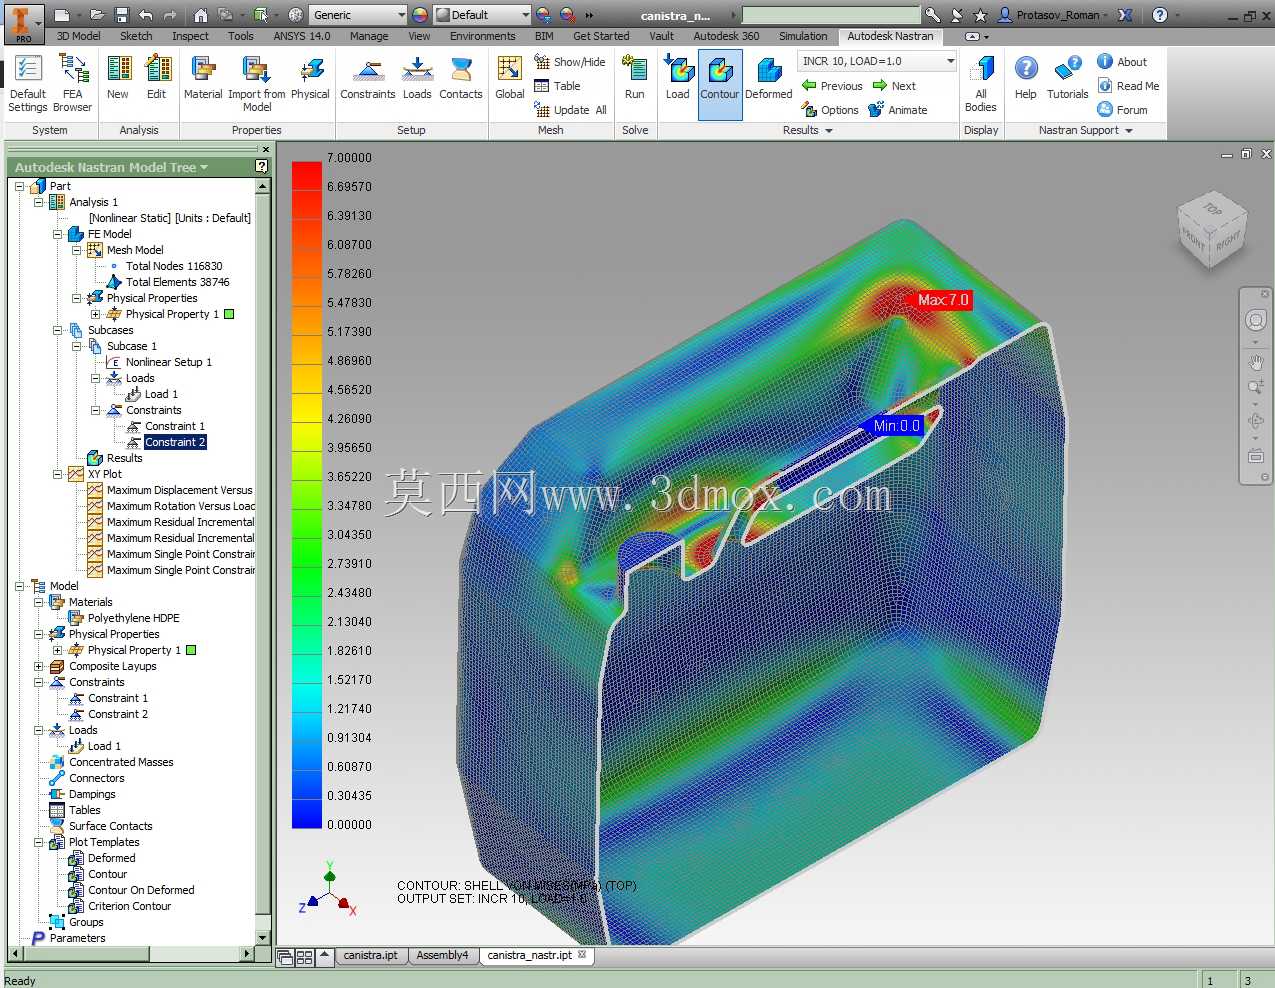This screenshot has width=1275, height=988.
Task: Collapse the Analysis 1 tree node
Action: coord(39,202)
